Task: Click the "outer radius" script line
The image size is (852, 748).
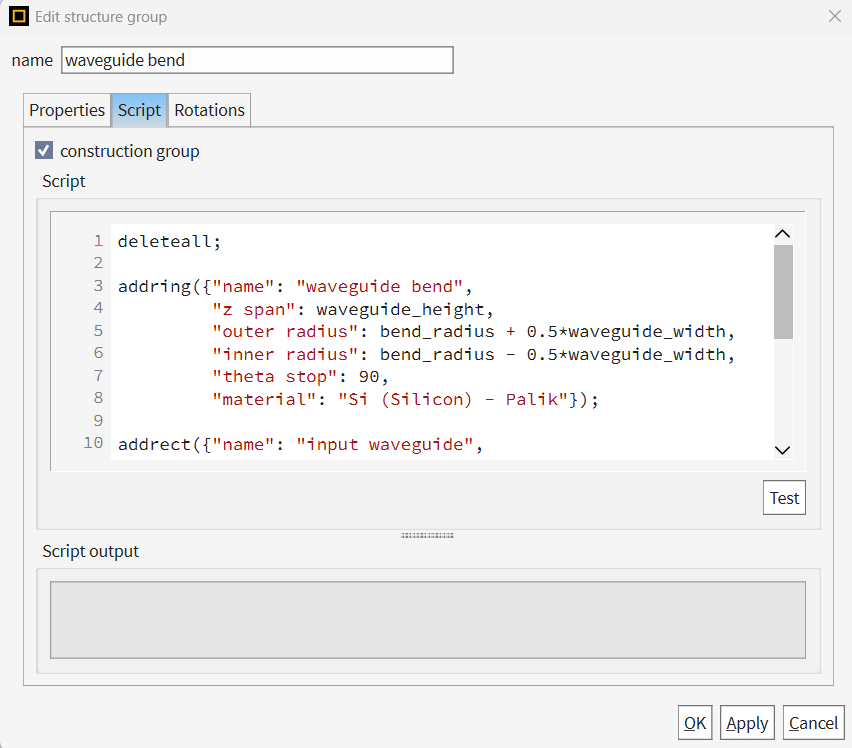Action: [473, 331]
